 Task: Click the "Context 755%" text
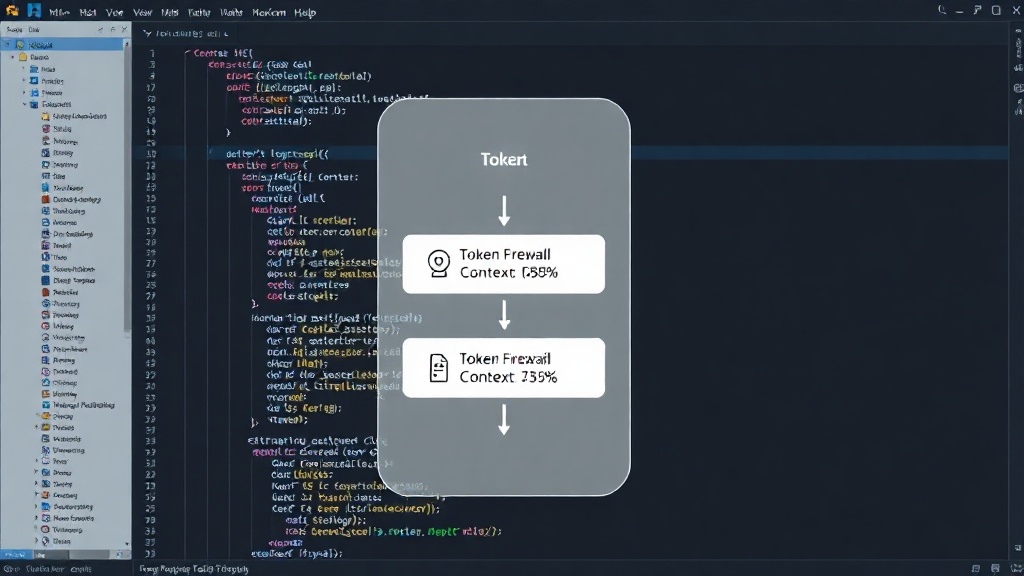pyautogui.click(x=508, y=377)
